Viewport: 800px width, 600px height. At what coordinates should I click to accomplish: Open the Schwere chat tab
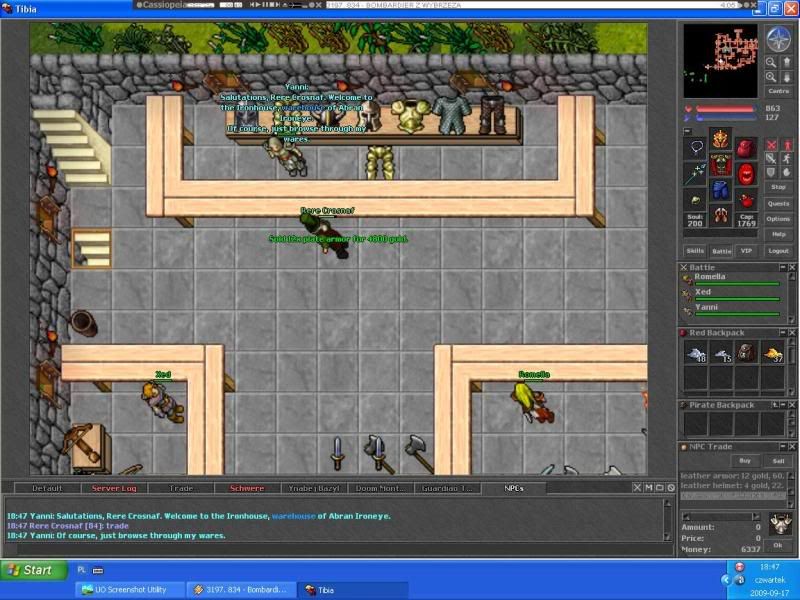[x=247, y=488]
